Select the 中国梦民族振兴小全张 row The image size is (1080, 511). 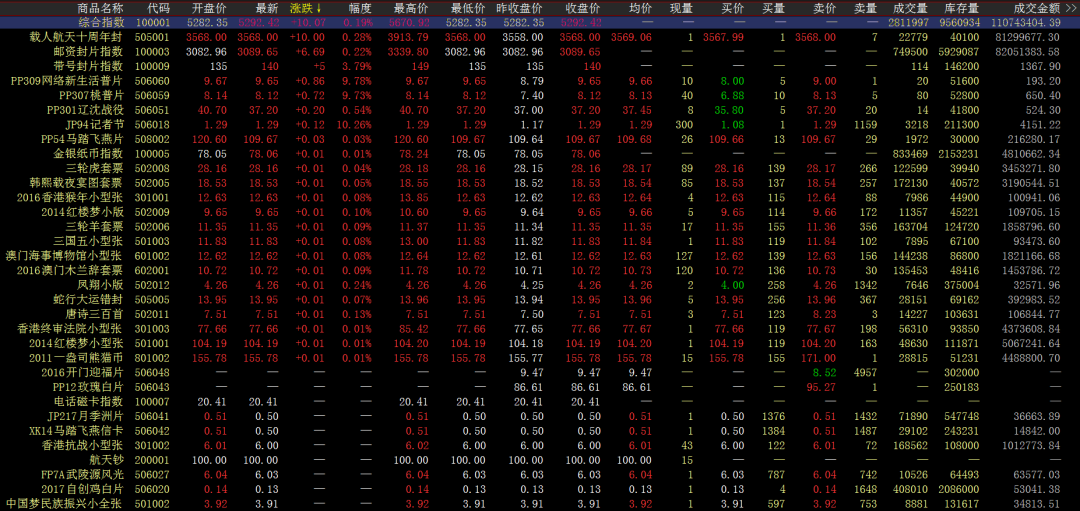pos(540,504)
